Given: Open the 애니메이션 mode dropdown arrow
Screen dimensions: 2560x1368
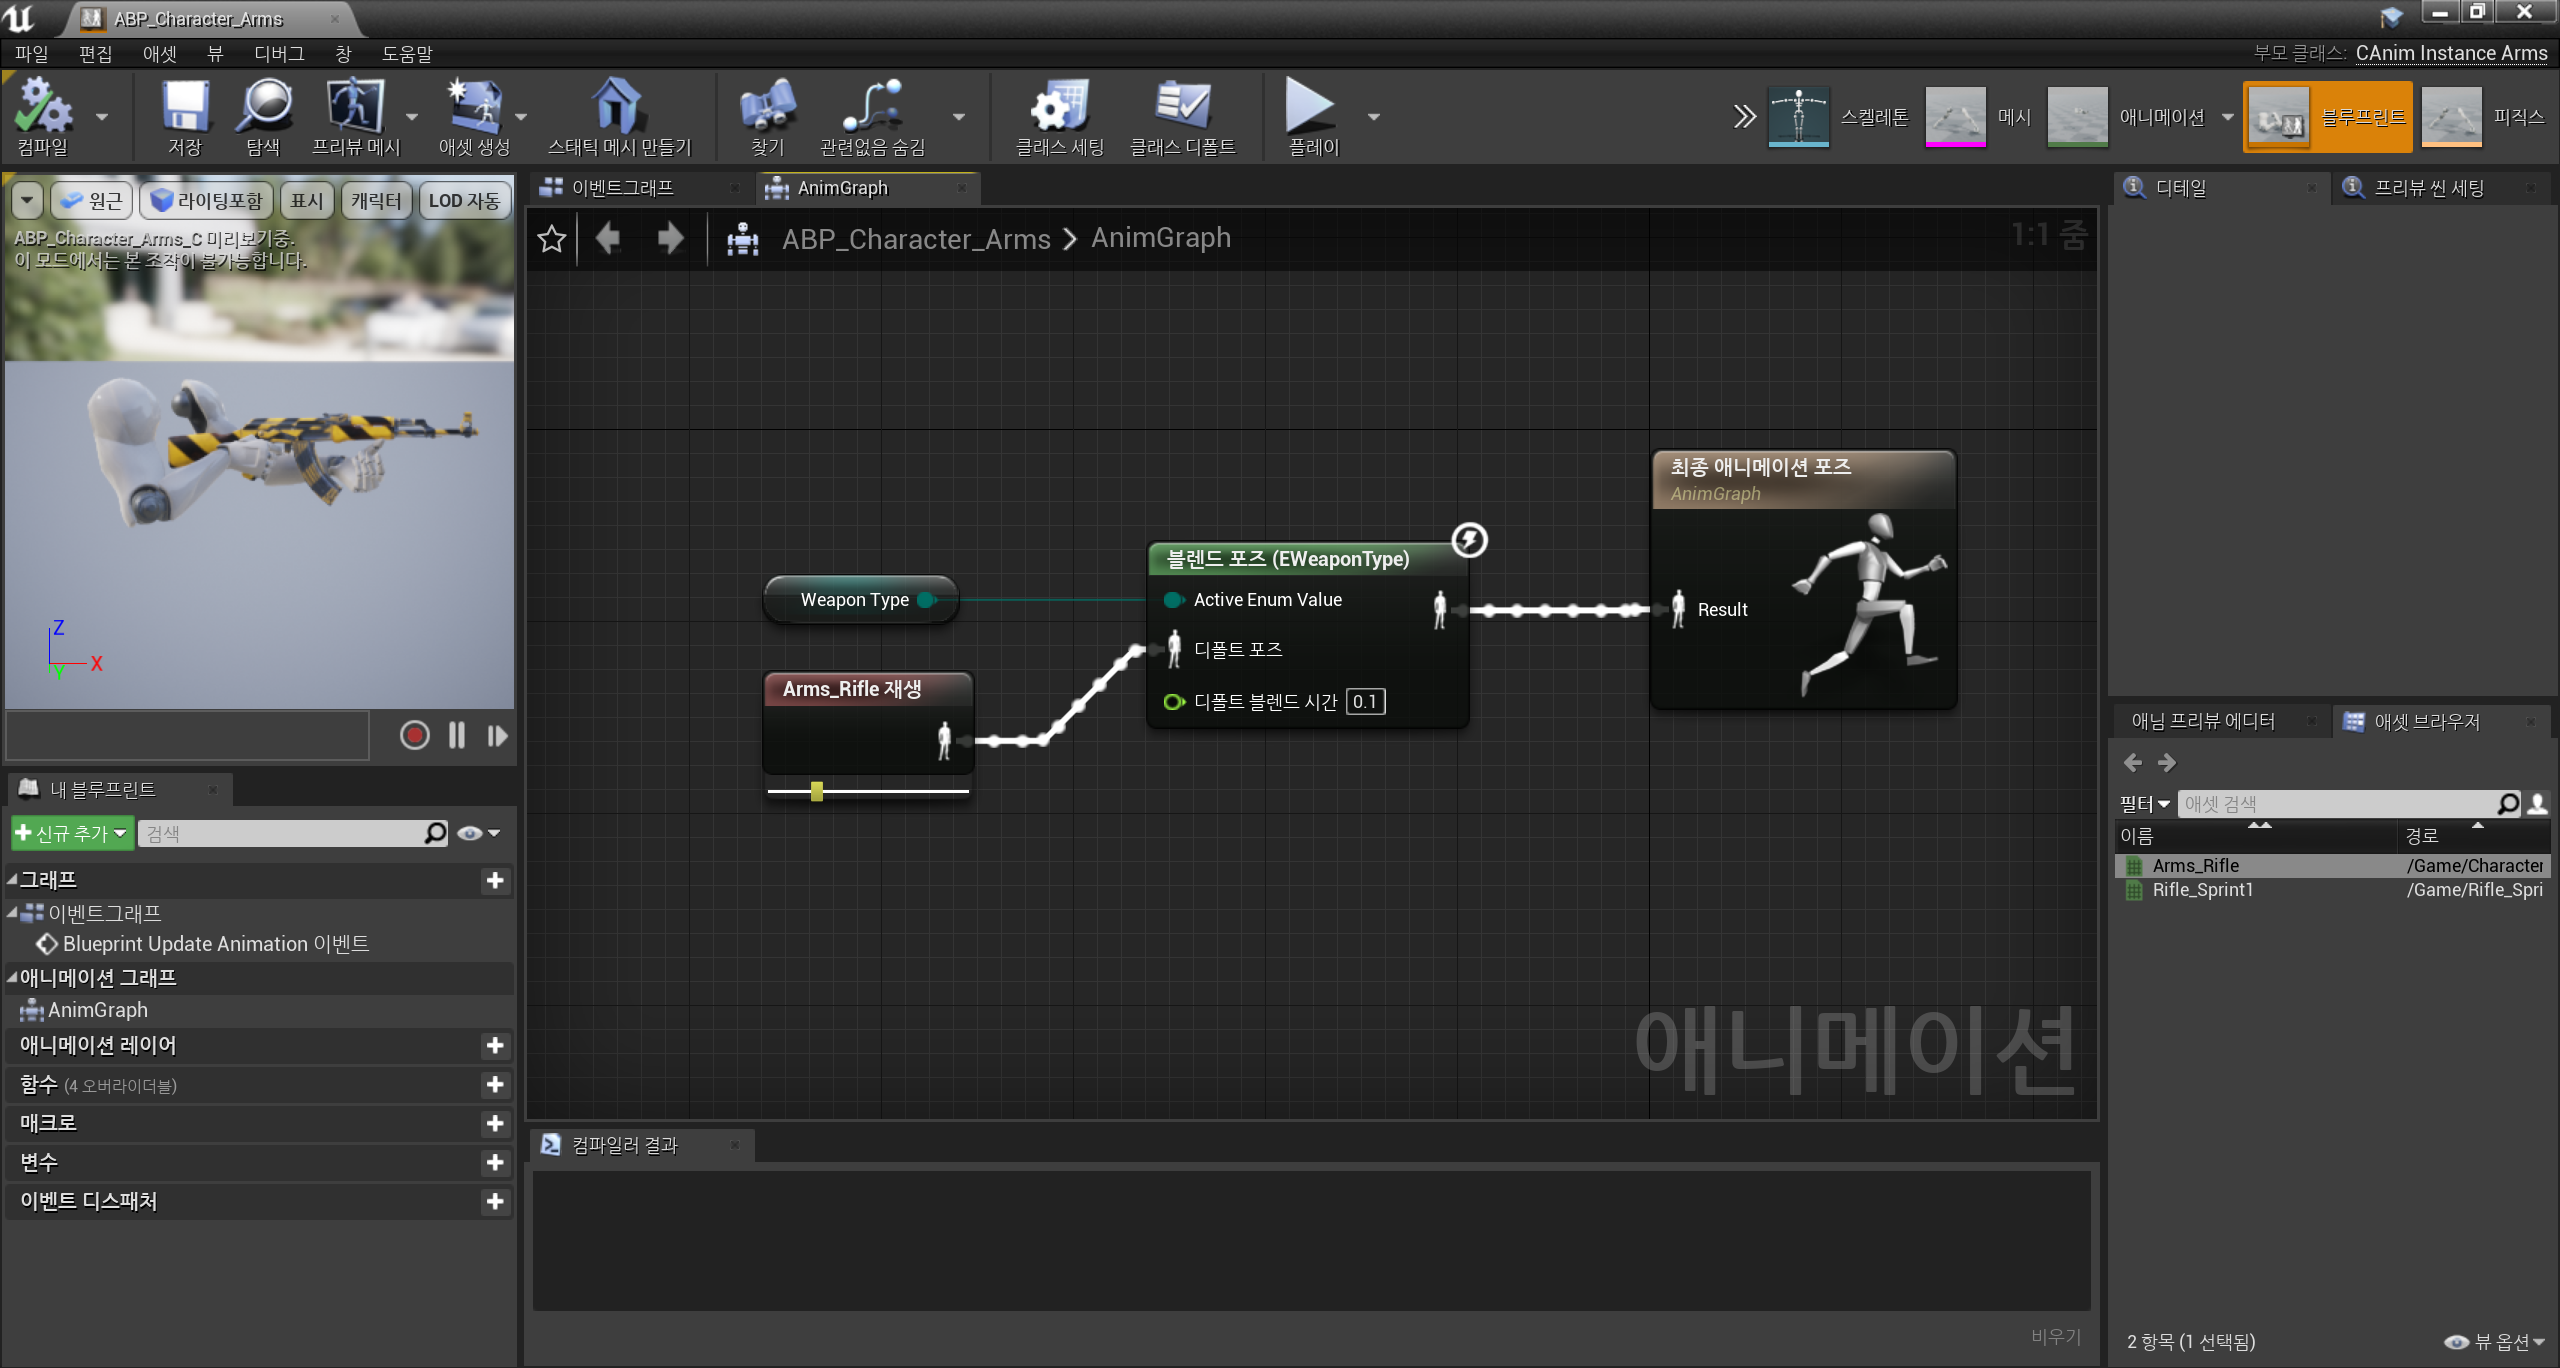Looking at the screenshot, I should pyautogui.click(x=2227, y=117).
